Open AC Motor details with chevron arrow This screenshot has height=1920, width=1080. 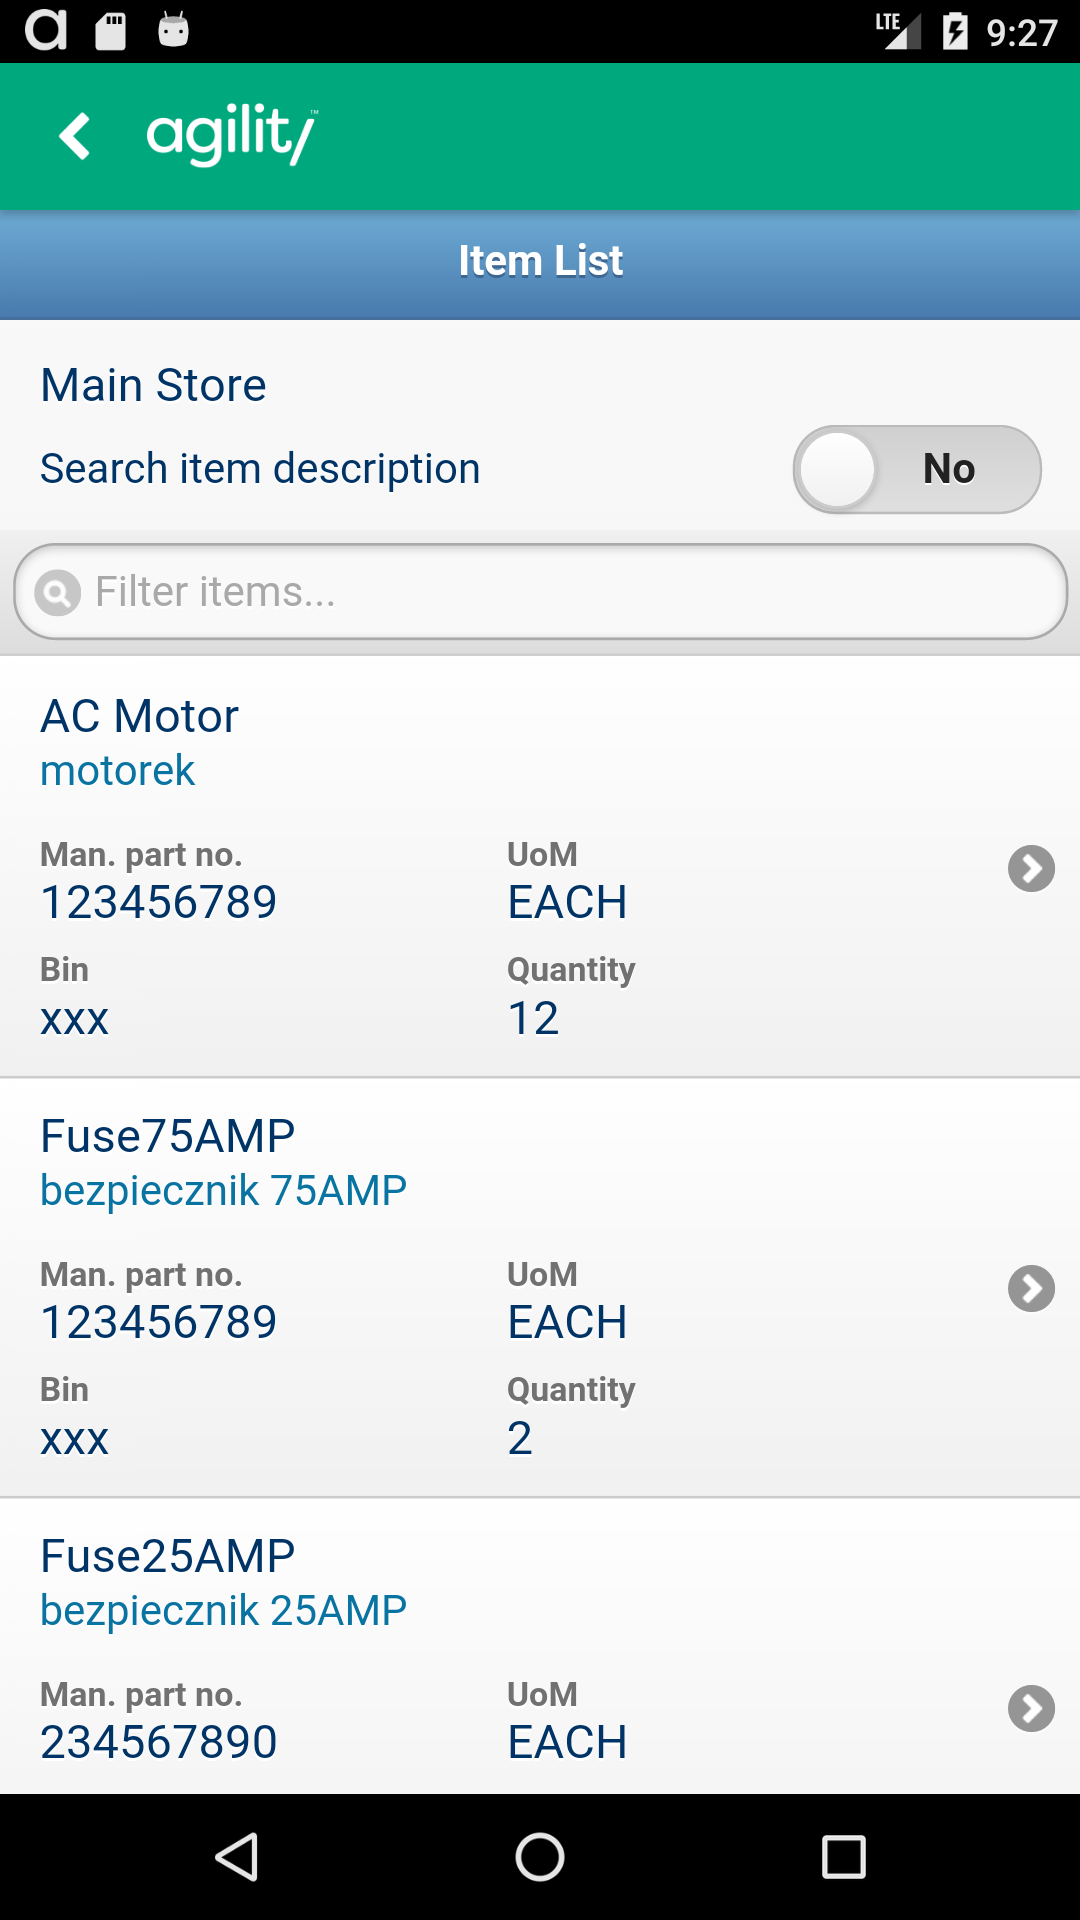tap(1031, 868)
